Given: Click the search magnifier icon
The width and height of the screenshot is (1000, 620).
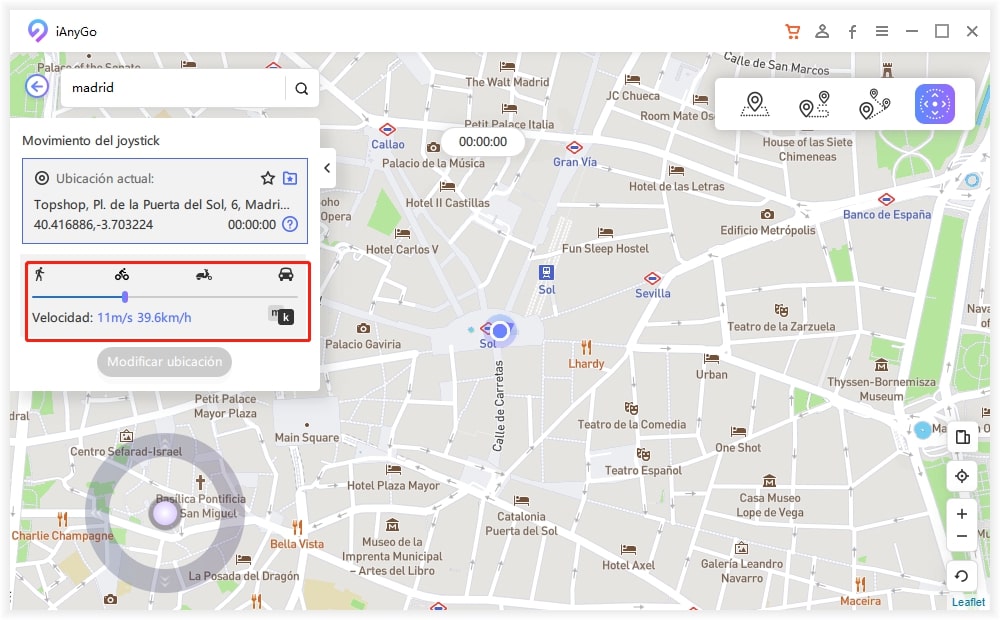Looking at the screenshot, I should point(301,88).
